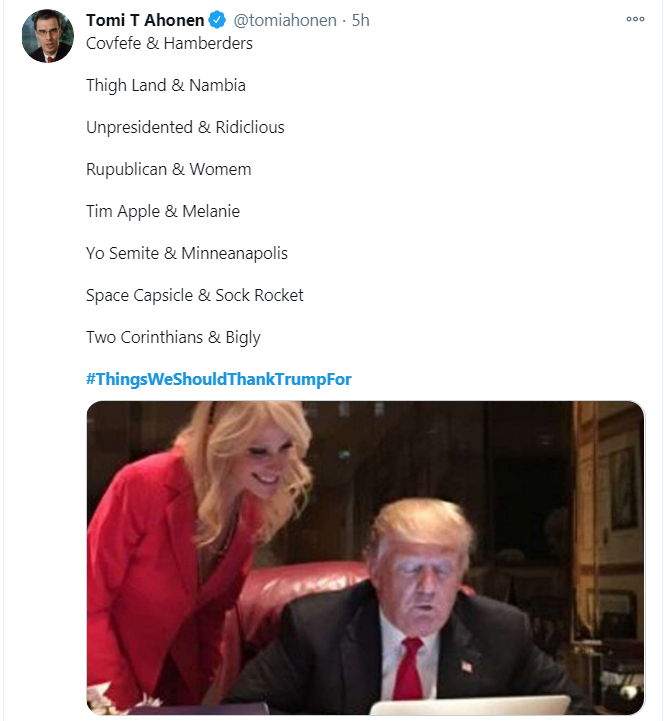This screenshot has width=664, height=721.
Task: Open the #ThingsWeShouldThankTrumpFor hashtag
Action: point(219,379)
